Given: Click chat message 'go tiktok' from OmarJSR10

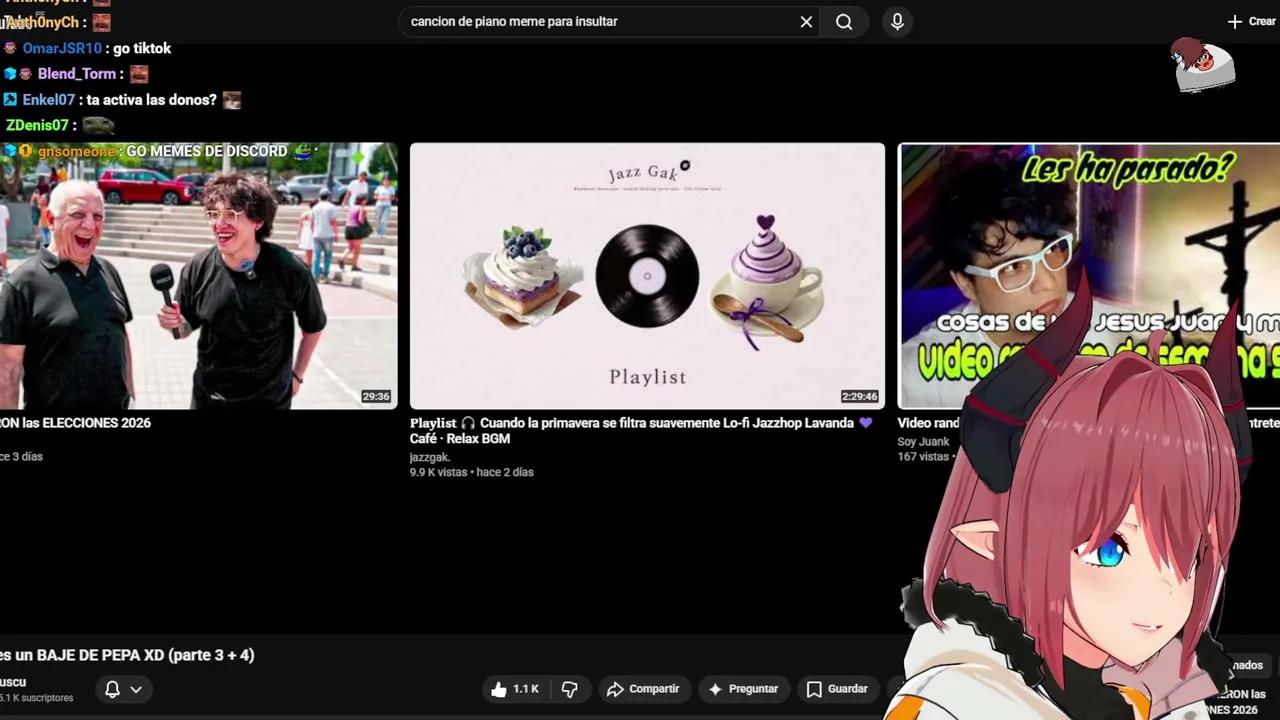Looking at the screenshot, I should (142, 48).
